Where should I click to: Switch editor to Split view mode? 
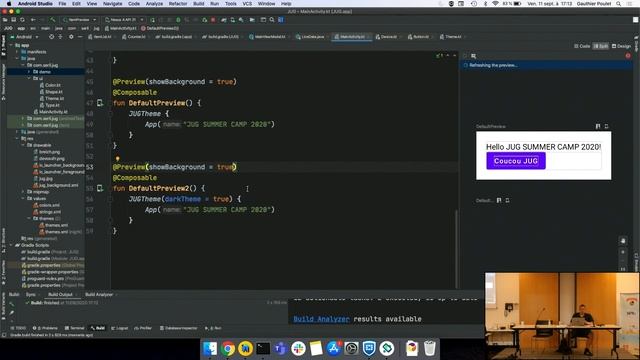click(x=601, y=46)
